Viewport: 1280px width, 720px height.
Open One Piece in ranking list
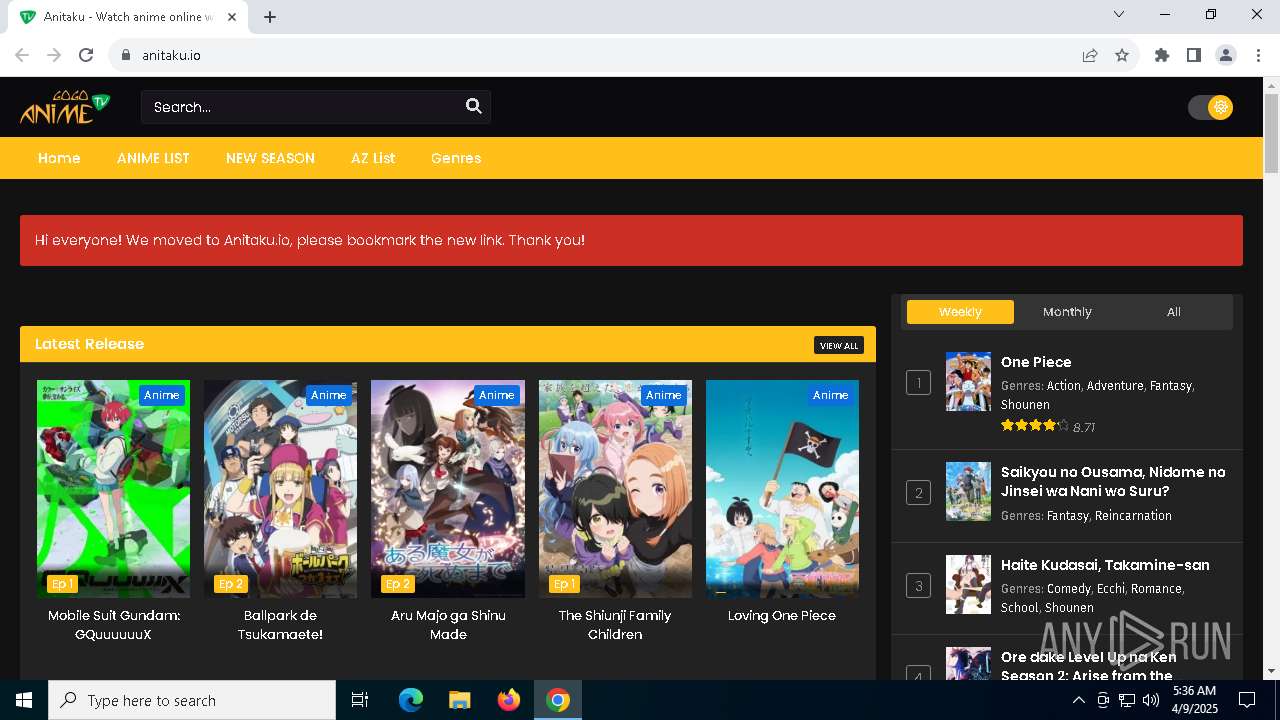click(x=1036, y=362)
